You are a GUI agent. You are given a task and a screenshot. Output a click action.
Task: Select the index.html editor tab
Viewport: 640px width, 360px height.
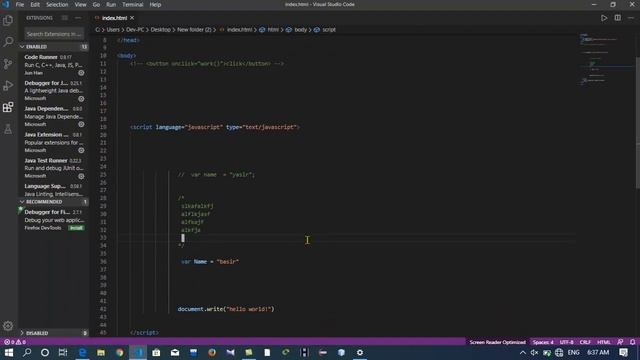tap(114, 18)
